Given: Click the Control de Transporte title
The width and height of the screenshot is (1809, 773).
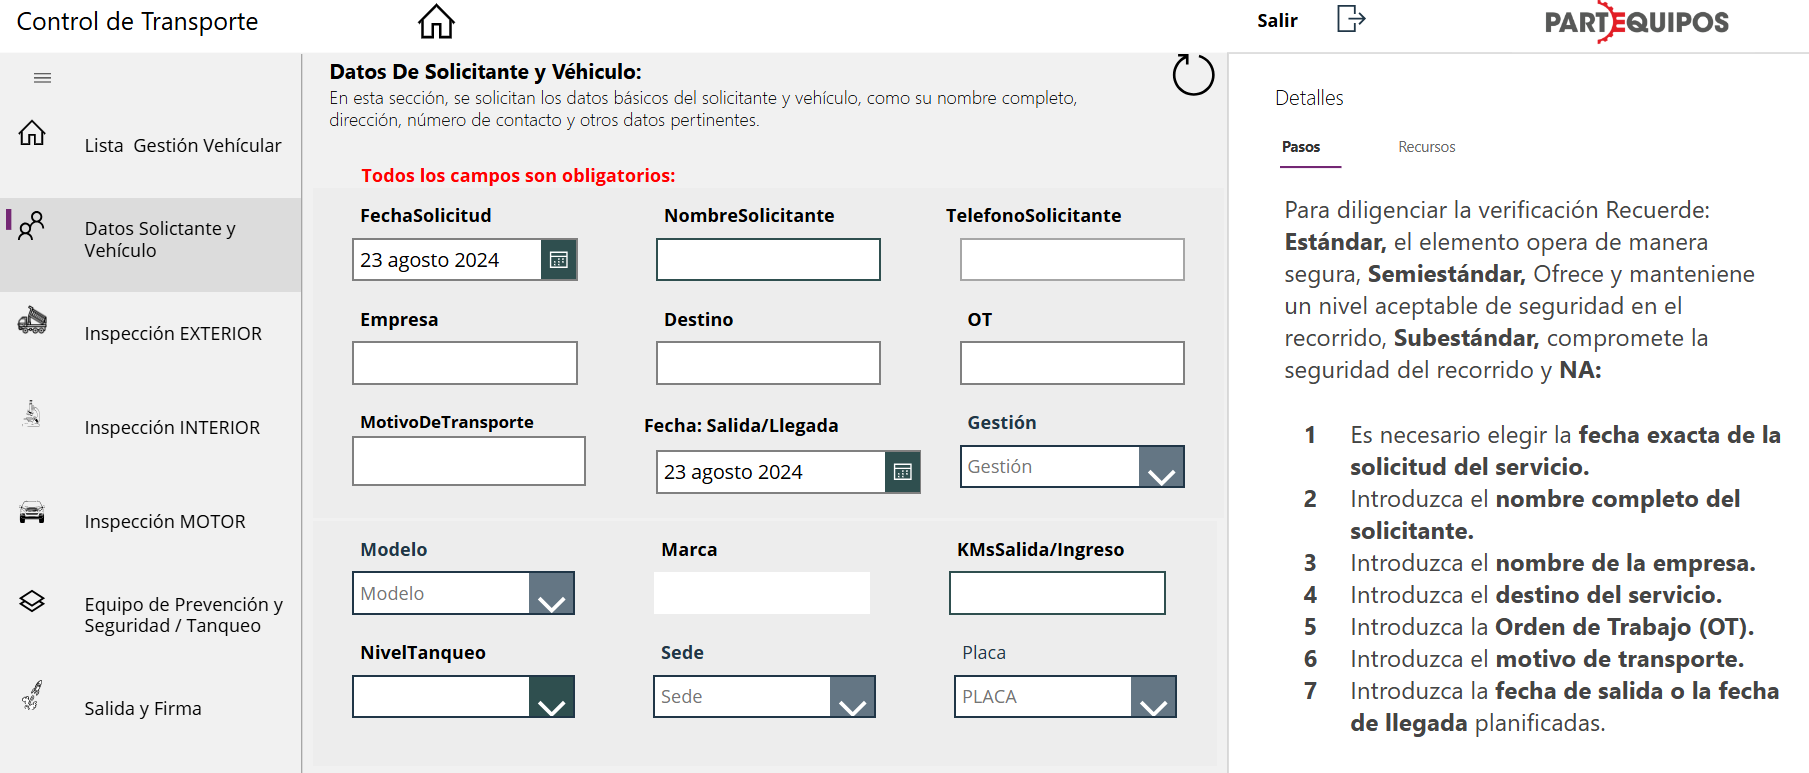Looking at the screenshot, I should pos(137,21).
